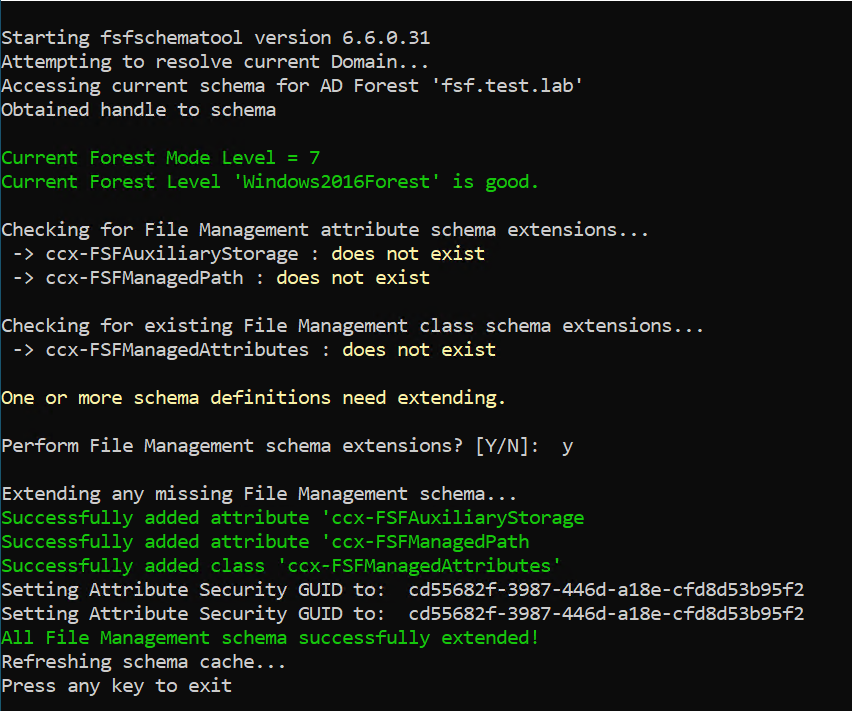Screen dimensions: 852x711
Task: Click 'Successfully added attribute ccx-FSFManagedPath' line
Action: 265,542
